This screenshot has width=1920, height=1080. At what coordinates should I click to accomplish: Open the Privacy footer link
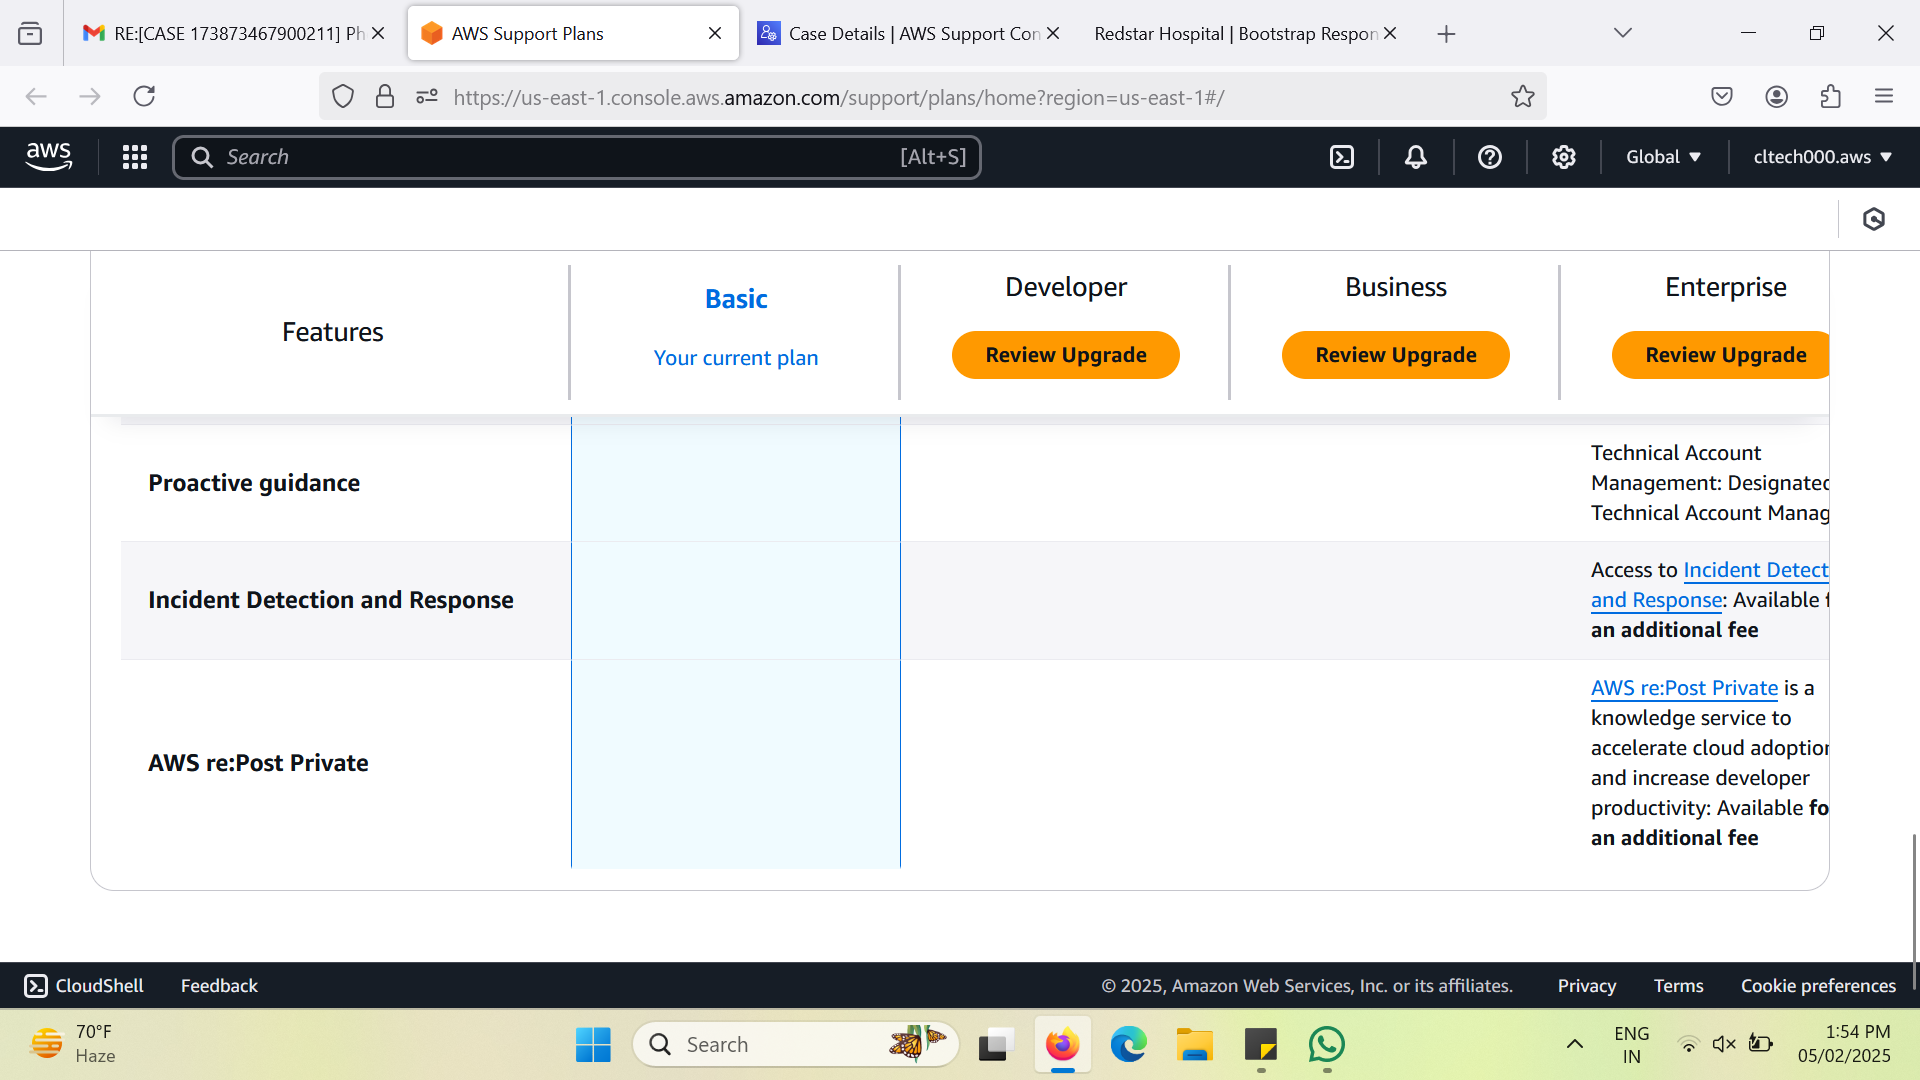point(1587,986)
